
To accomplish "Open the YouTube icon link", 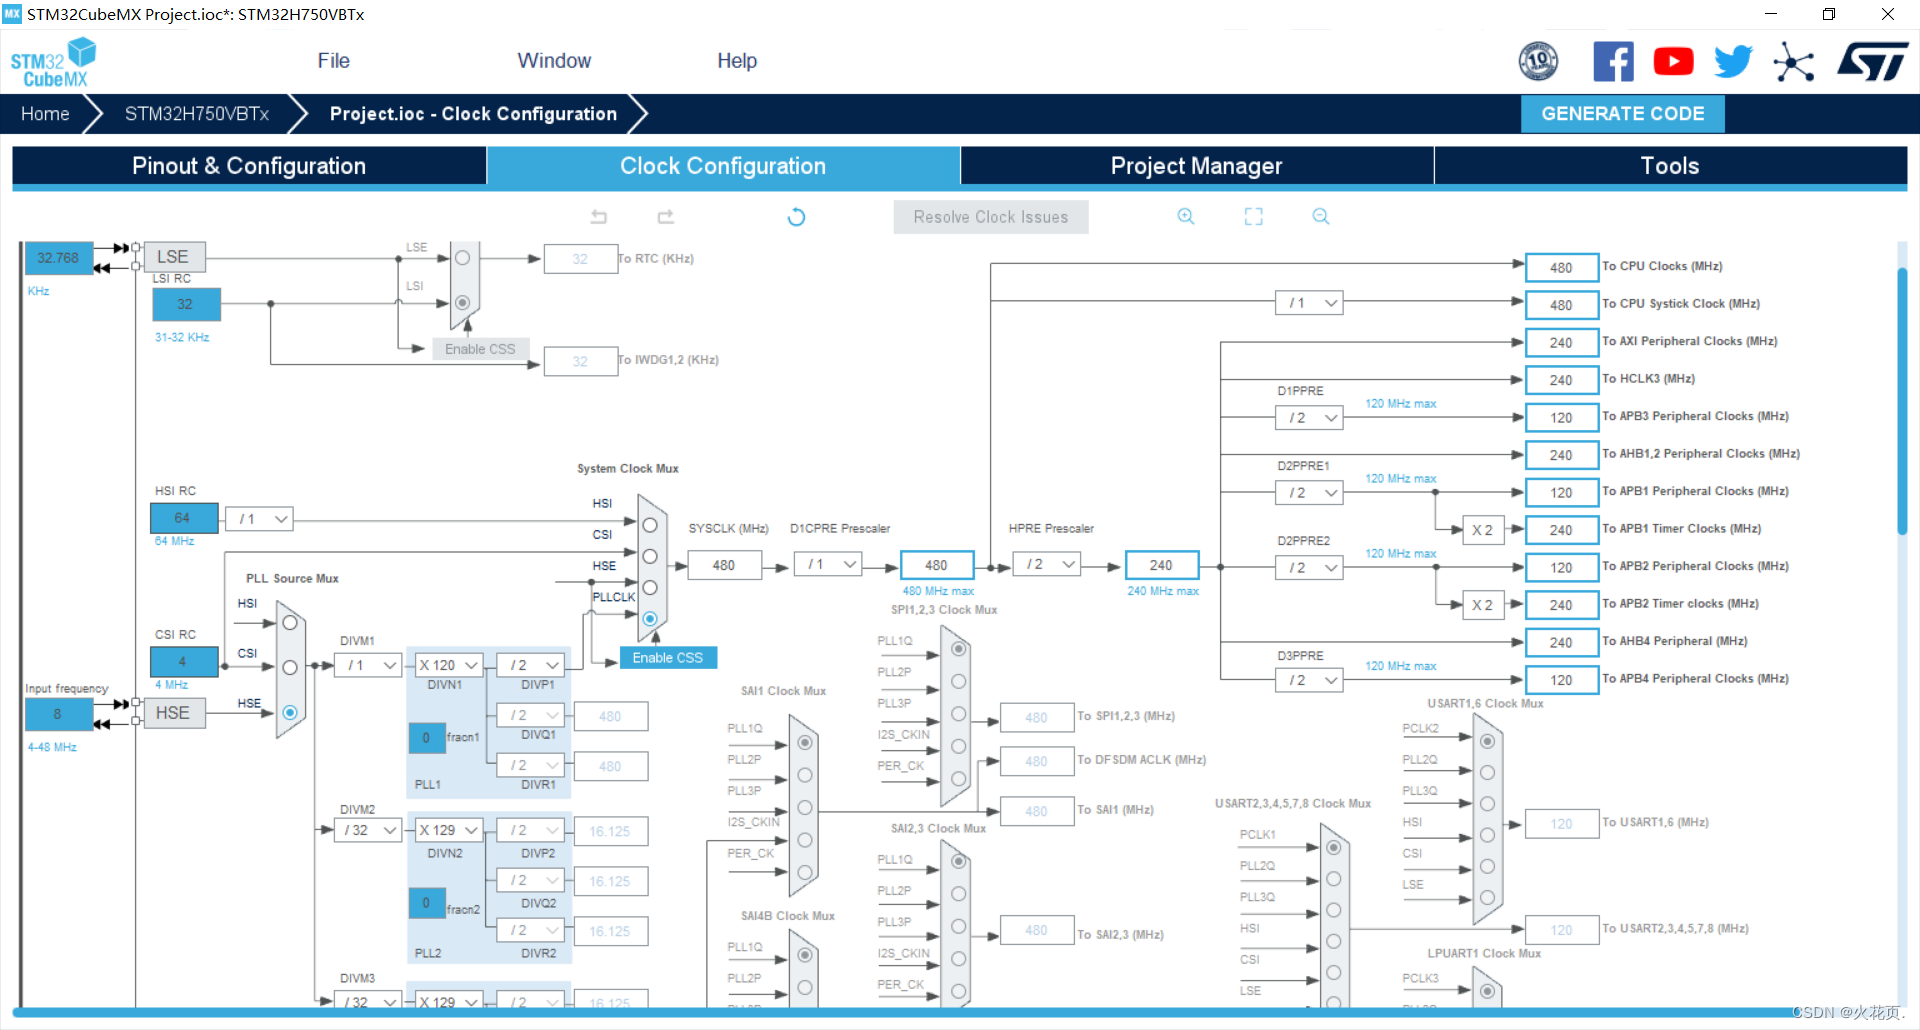I will 1673,62.
